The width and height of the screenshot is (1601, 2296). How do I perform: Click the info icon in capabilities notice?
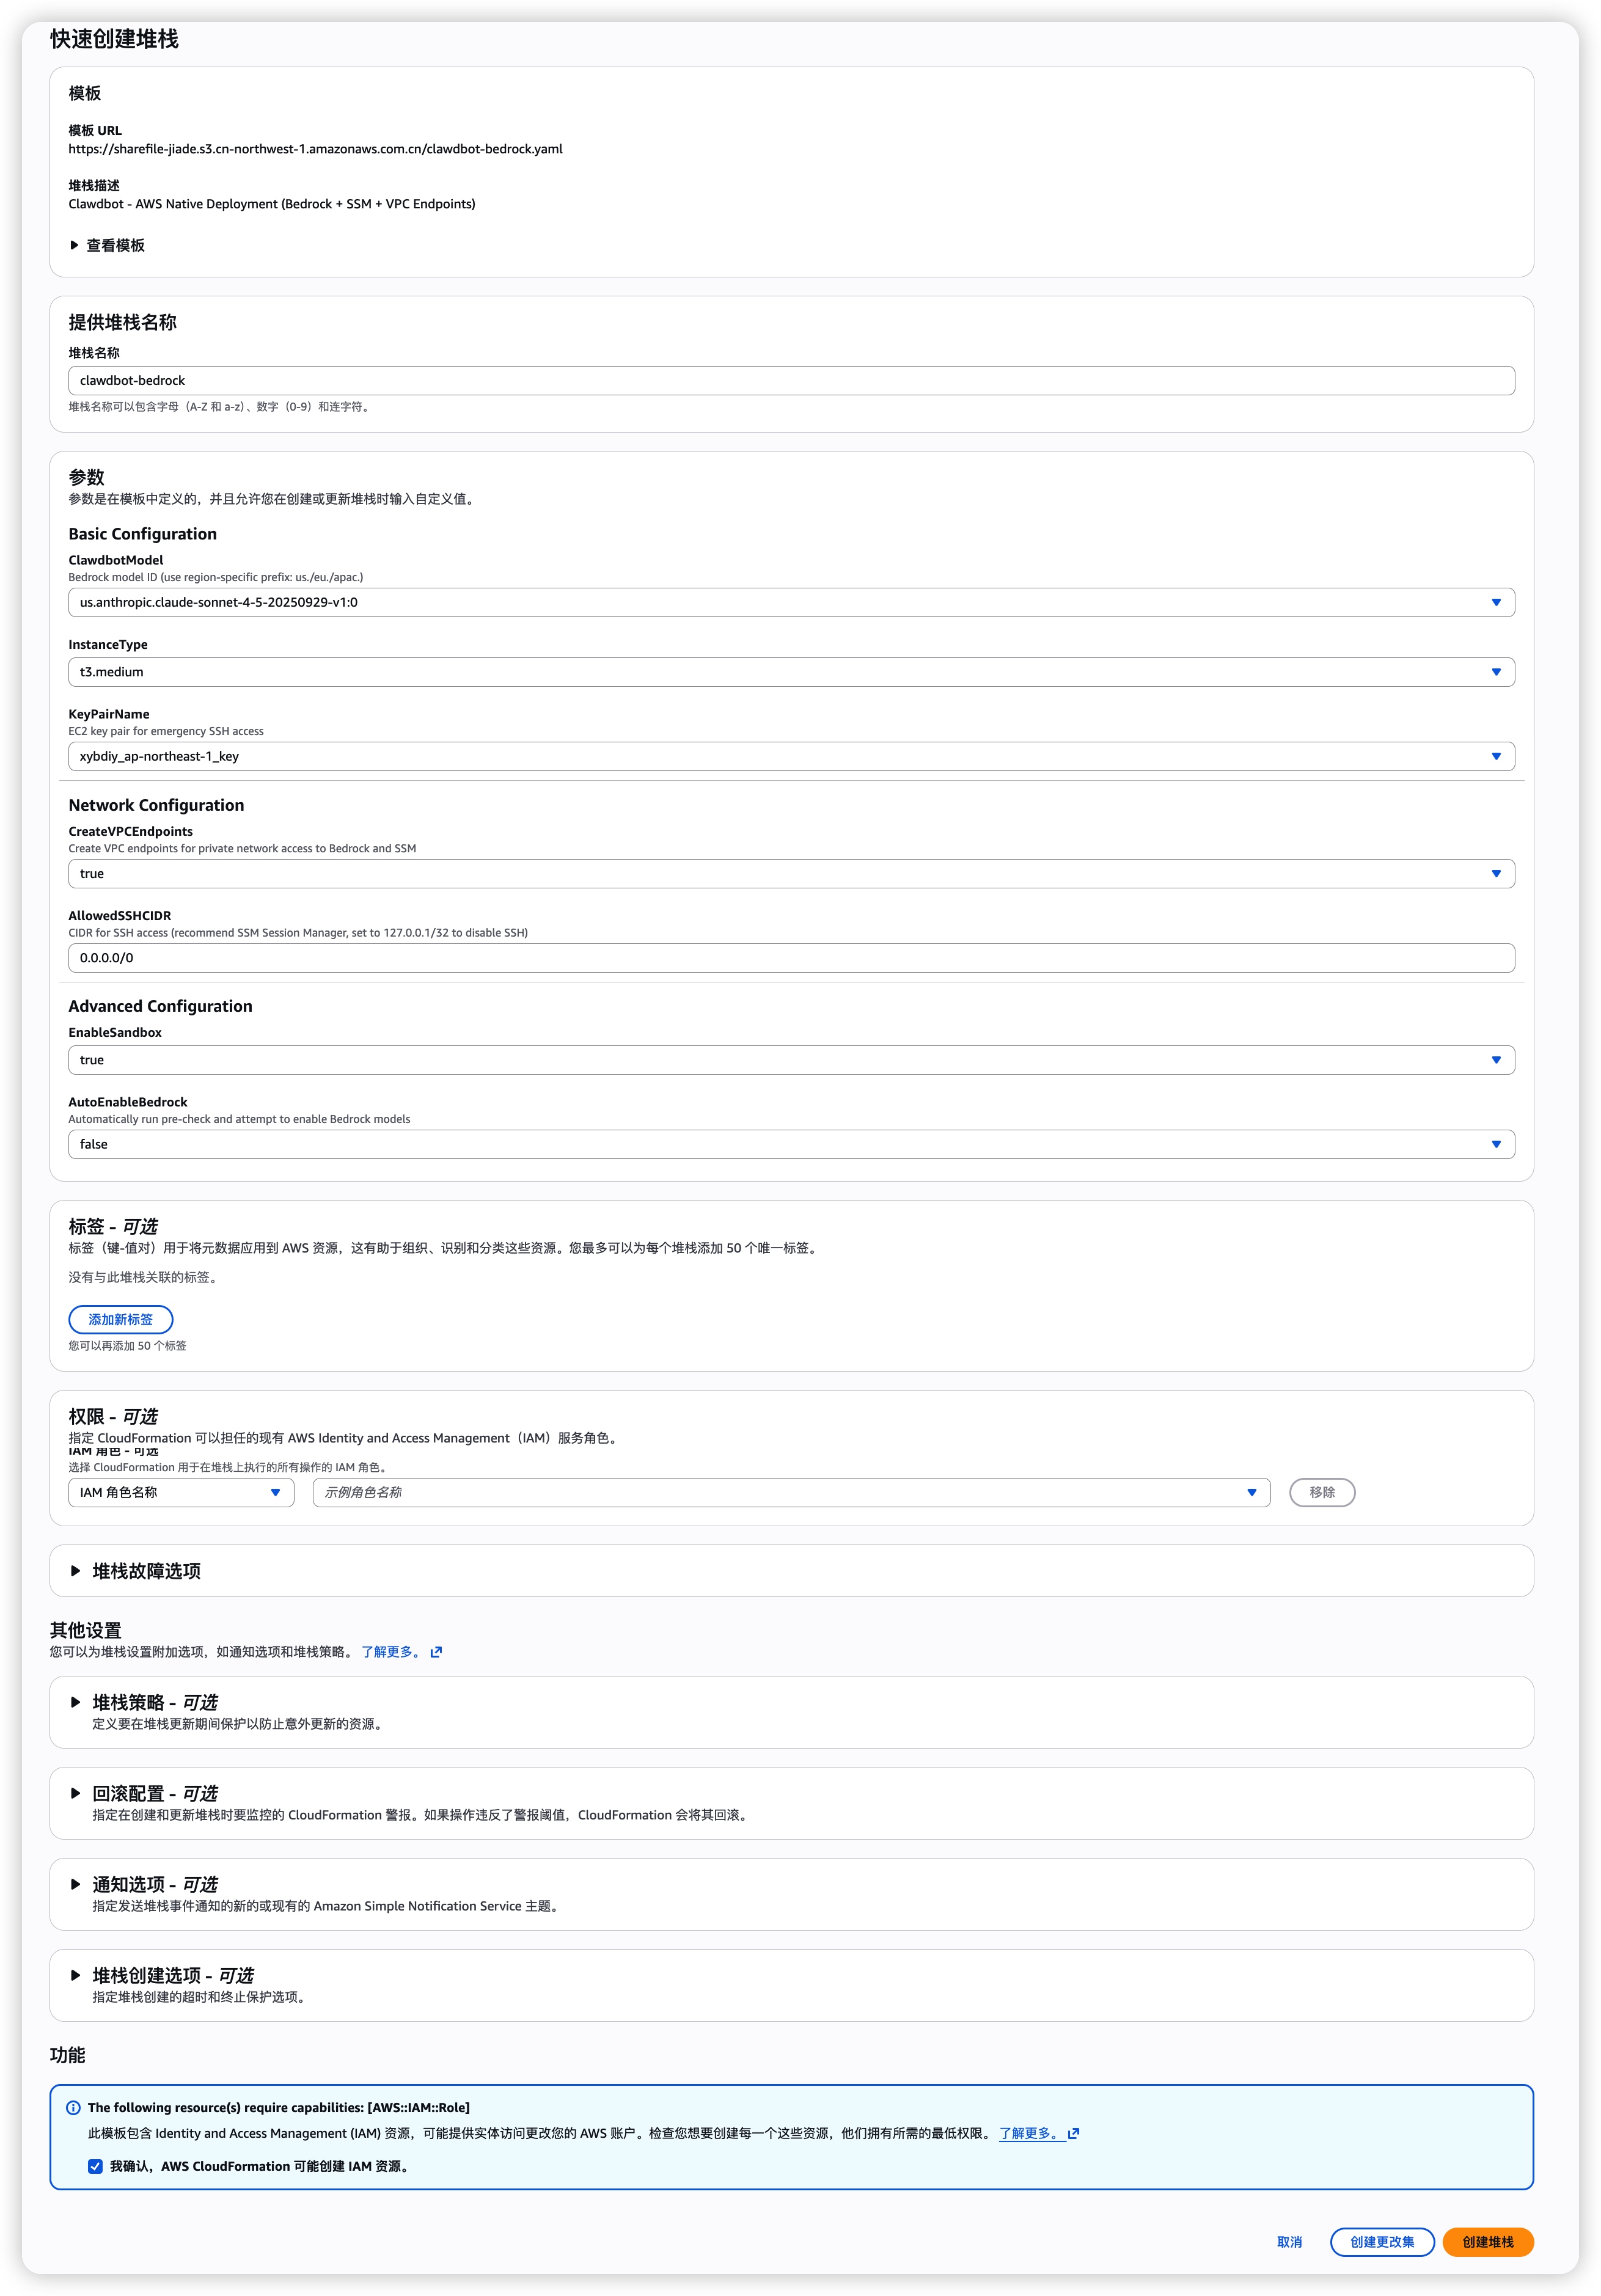click(73, 2107)
